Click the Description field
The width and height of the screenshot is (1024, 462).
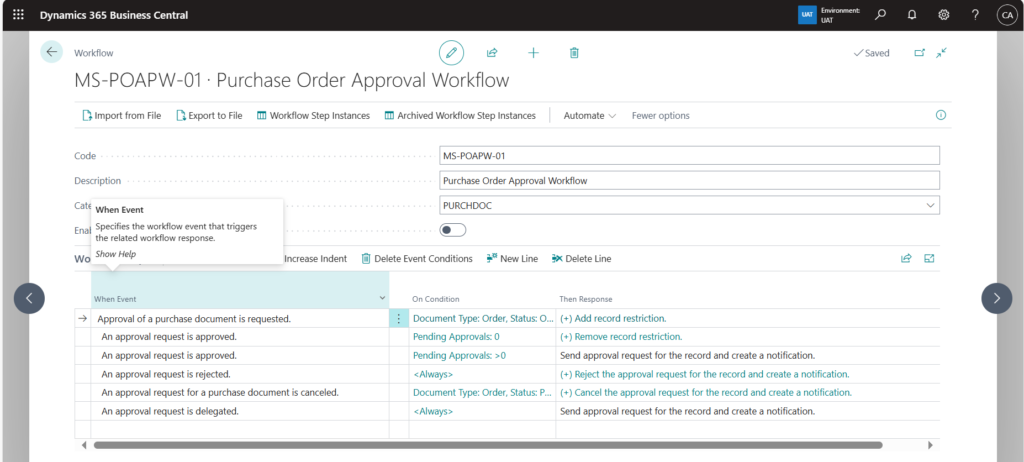[690, 180]
